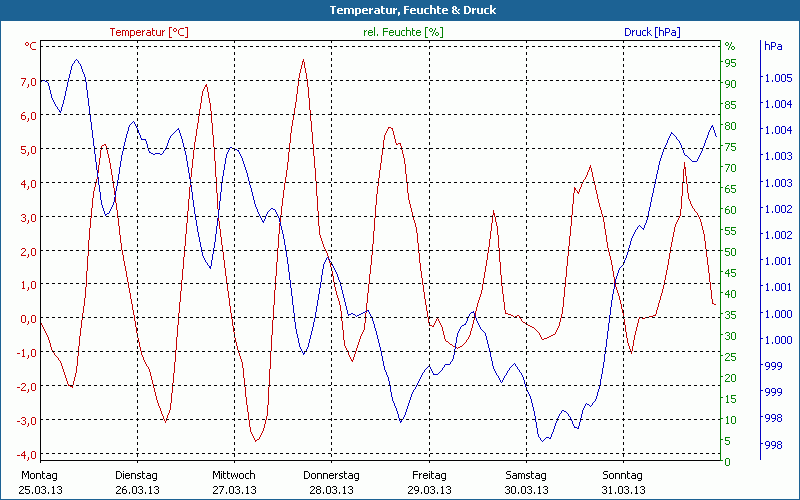Choose the Donnerstag day label
800x500 pixels.
pos(331,475)
